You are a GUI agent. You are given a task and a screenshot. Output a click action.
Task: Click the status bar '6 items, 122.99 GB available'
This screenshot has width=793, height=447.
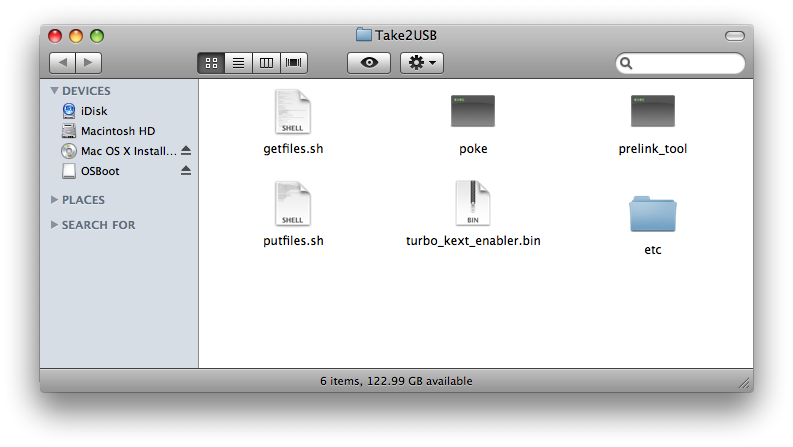pos(396,381)
